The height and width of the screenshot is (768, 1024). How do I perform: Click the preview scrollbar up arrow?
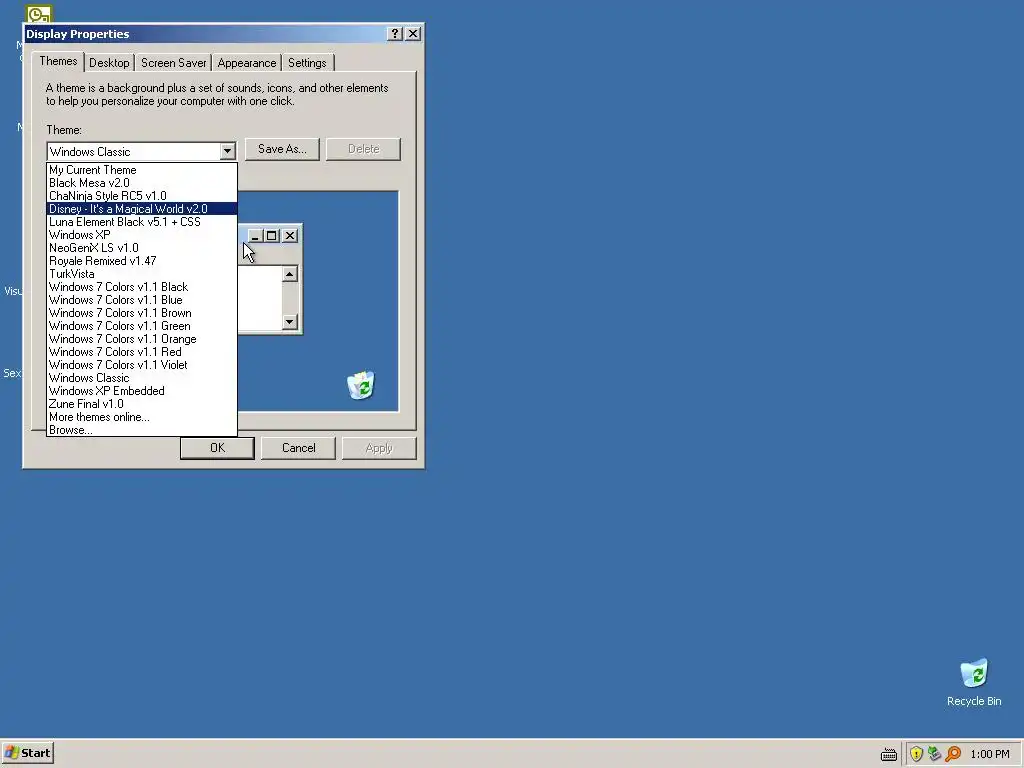click(290, 274)
